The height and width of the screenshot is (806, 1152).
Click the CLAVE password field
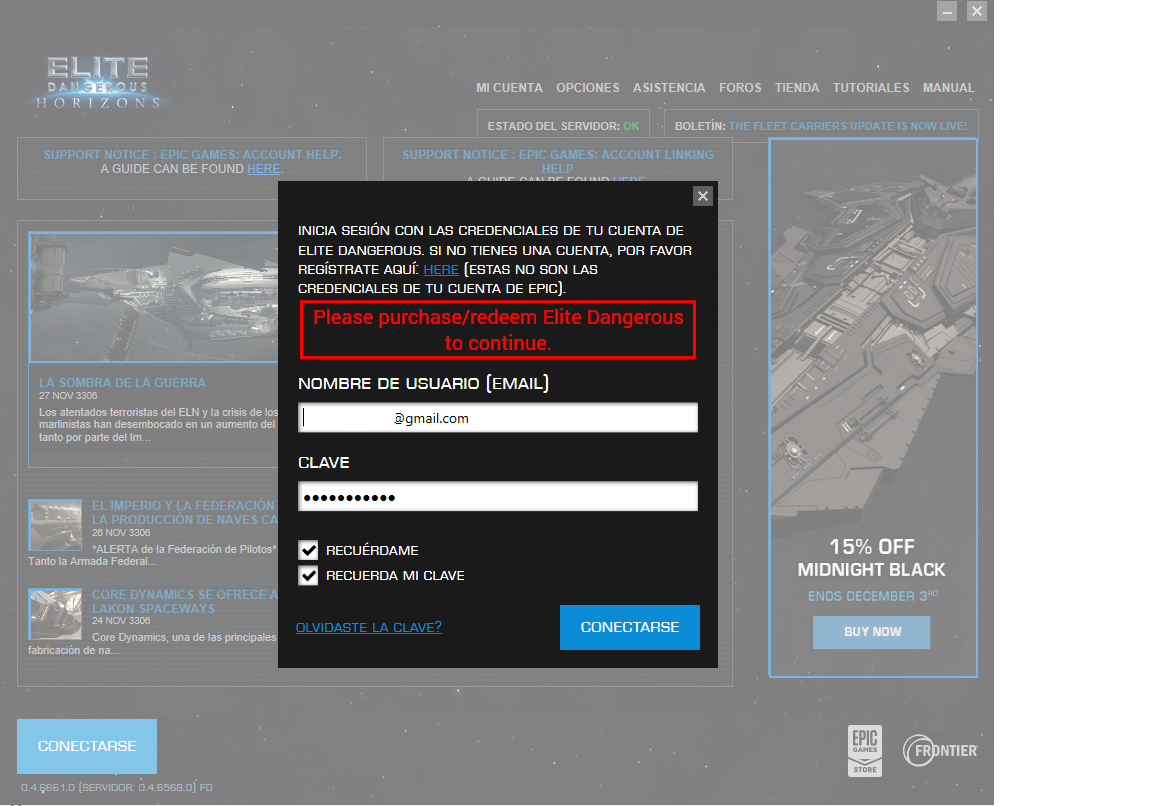[x=498, y=497]
